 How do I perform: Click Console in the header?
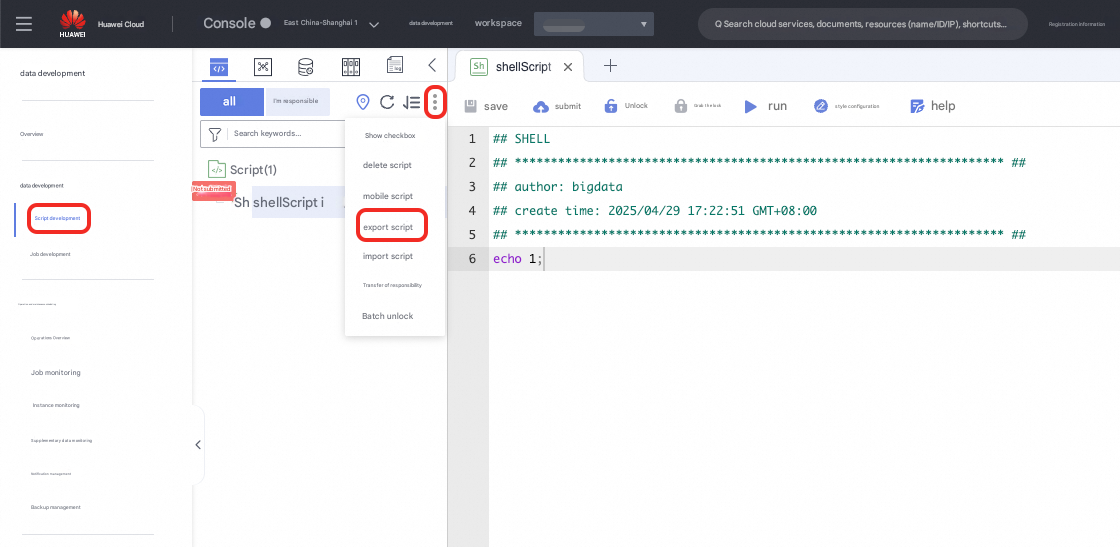229,23
